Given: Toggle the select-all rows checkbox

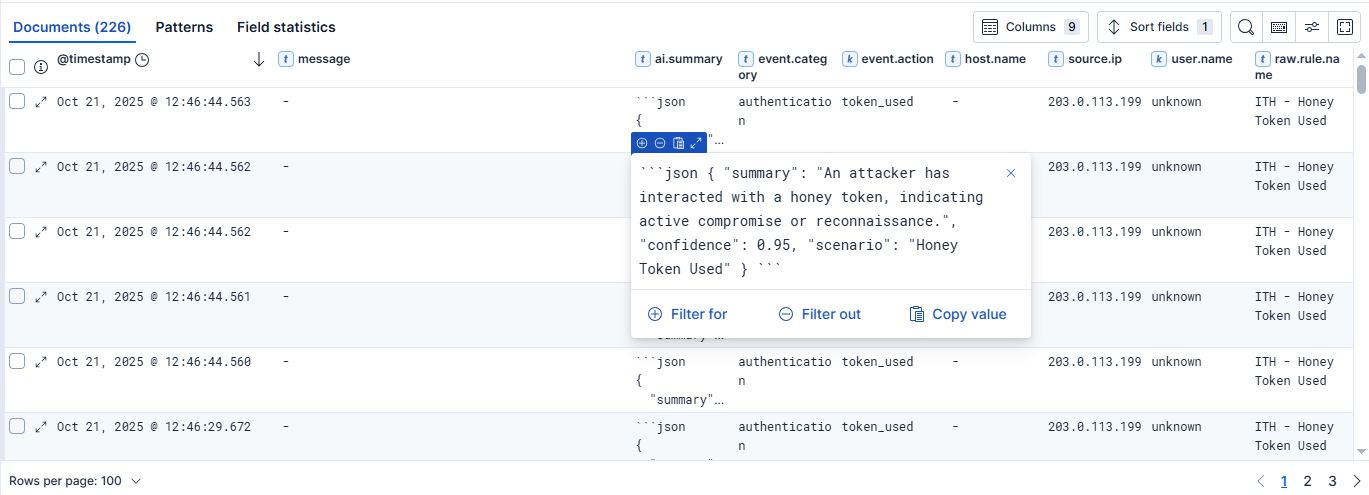Looking at the screenshot, I should [17, 67].
